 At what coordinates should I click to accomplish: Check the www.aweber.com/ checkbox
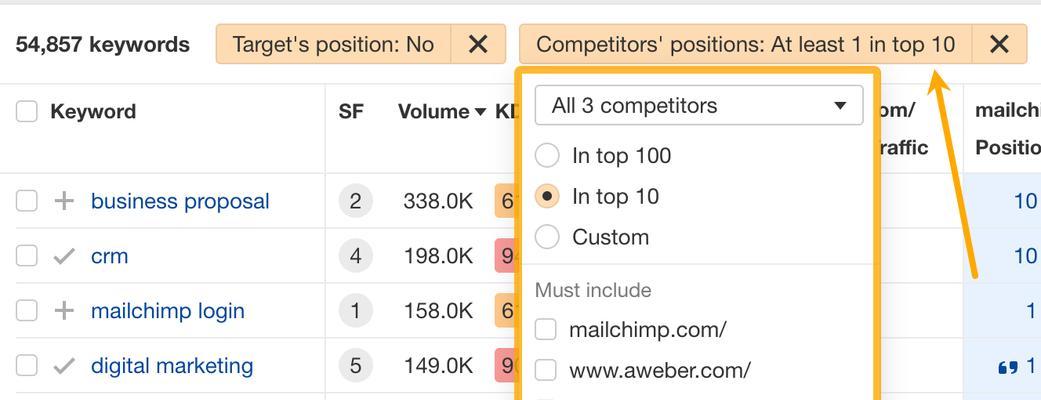tap(545, 369)
